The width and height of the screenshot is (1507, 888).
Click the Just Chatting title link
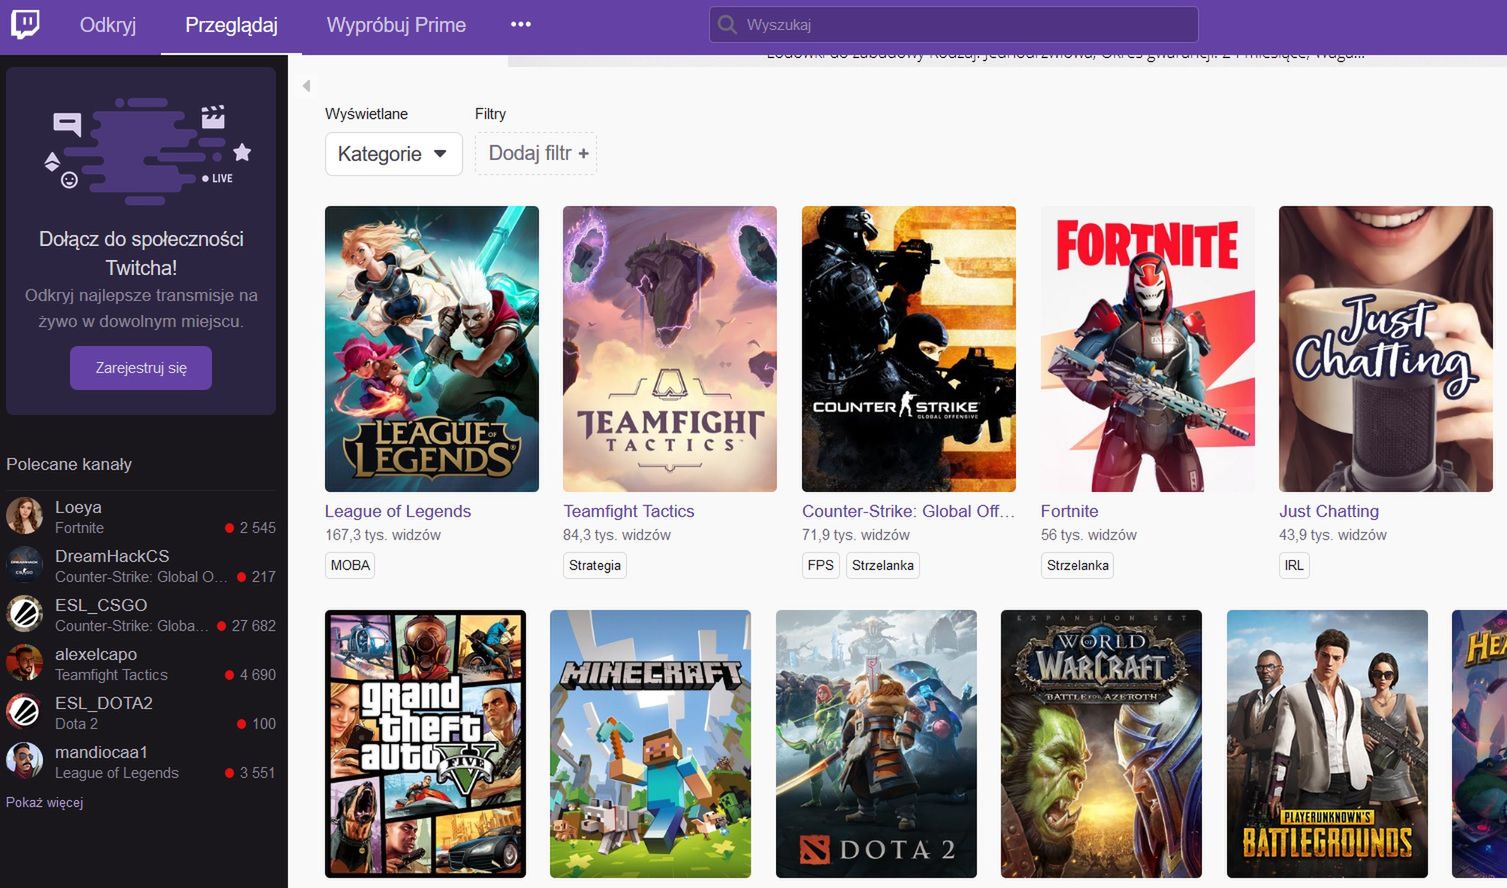(x=1329, y=511)
